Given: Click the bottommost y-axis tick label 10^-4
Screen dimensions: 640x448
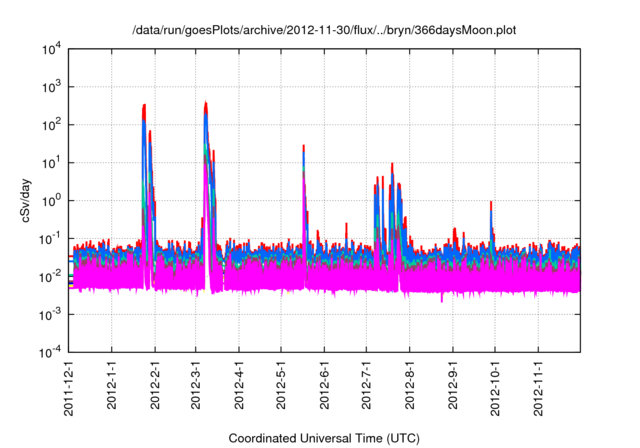Looking at the screenshot, I should pyautogui.click(x=48, y=353).
